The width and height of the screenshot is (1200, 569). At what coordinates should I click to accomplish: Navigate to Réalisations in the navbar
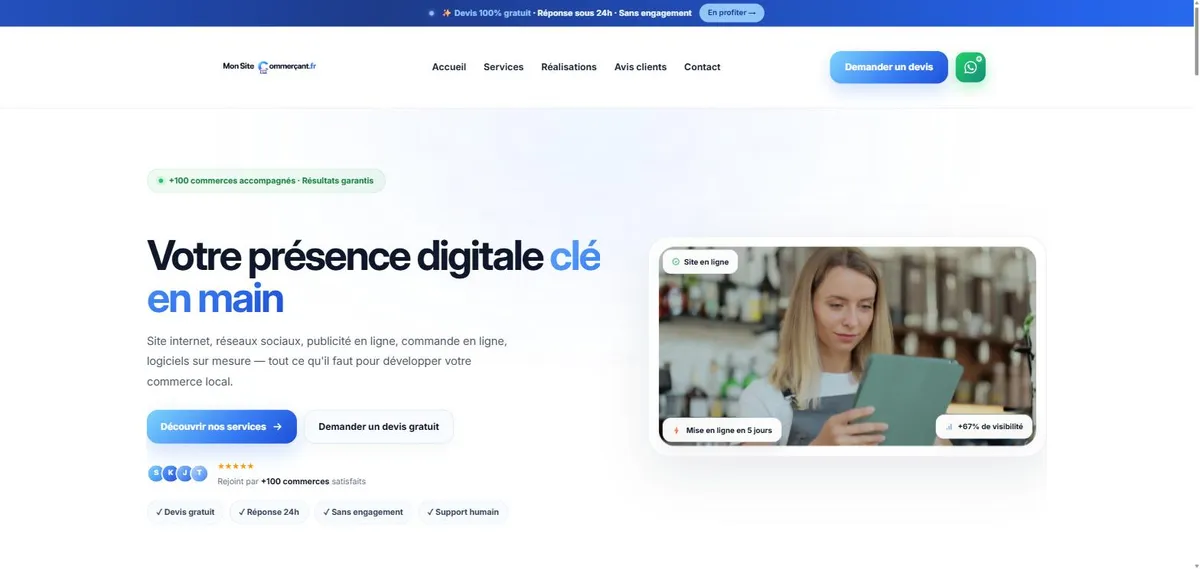point(569,67)
